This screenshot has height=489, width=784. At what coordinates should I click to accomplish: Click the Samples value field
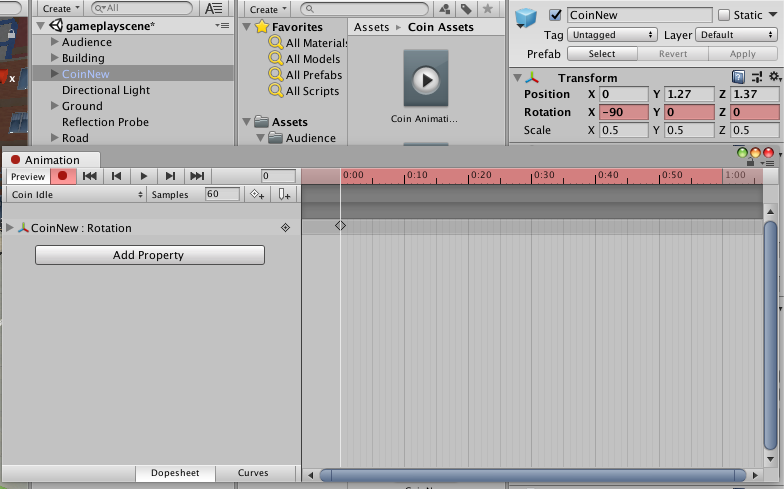coord(222,194)
